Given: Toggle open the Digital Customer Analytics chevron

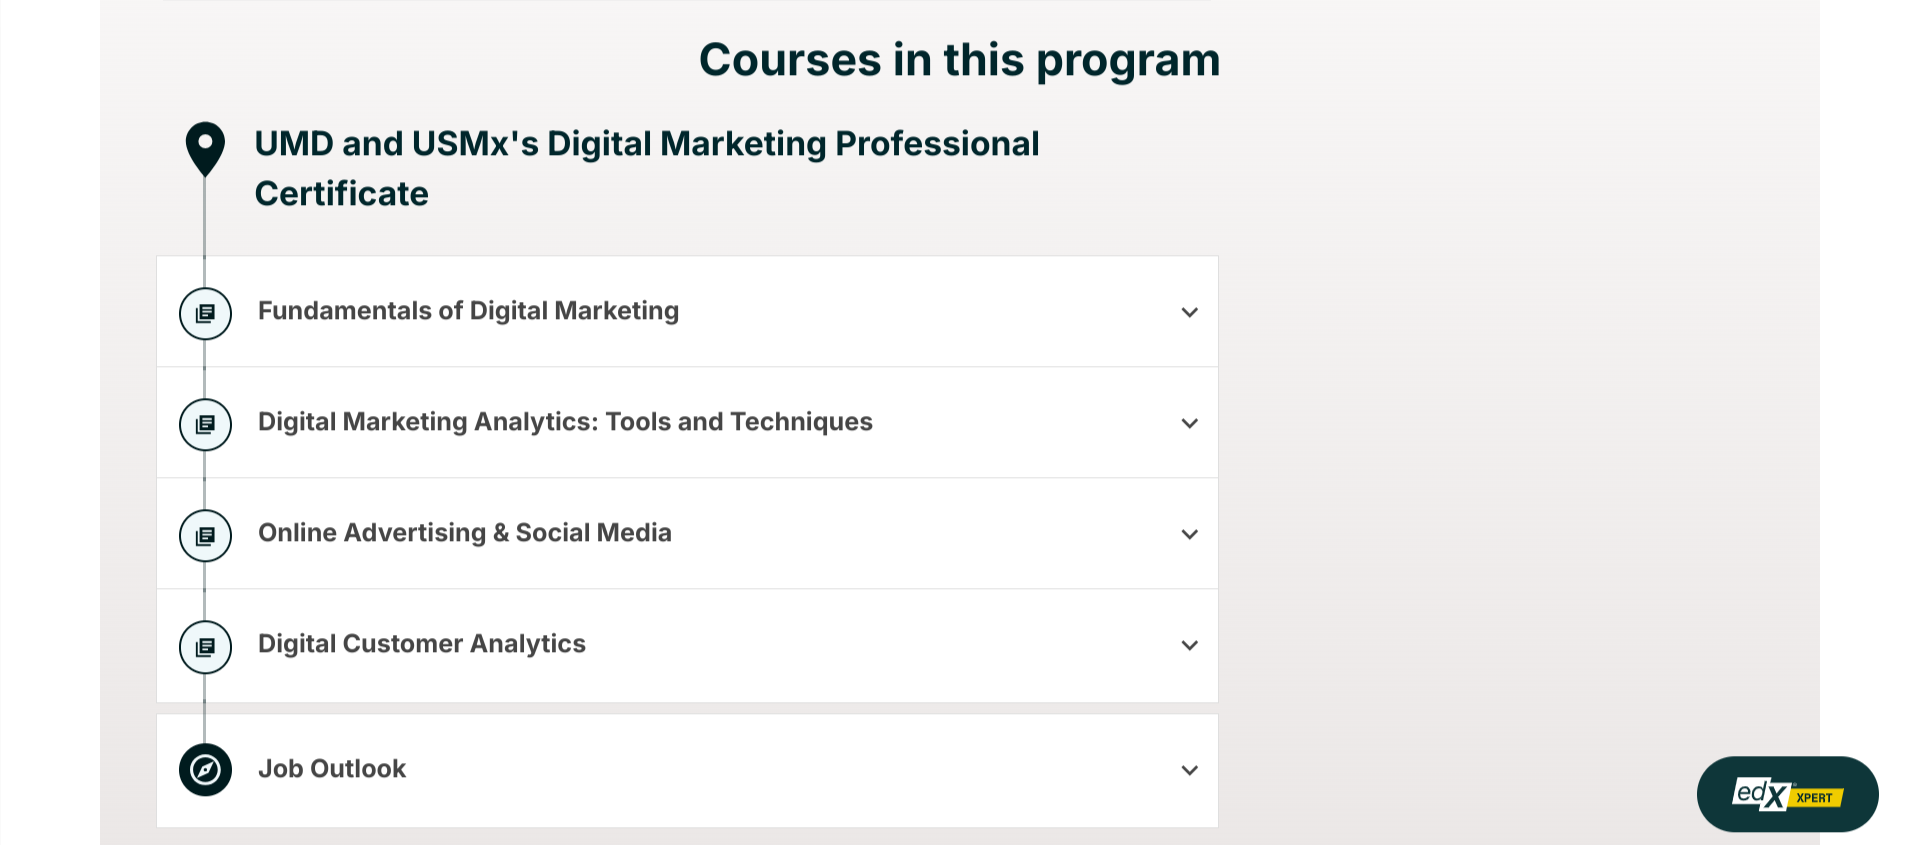Looking at the screenshot, I should click(x=1189, y=645).
